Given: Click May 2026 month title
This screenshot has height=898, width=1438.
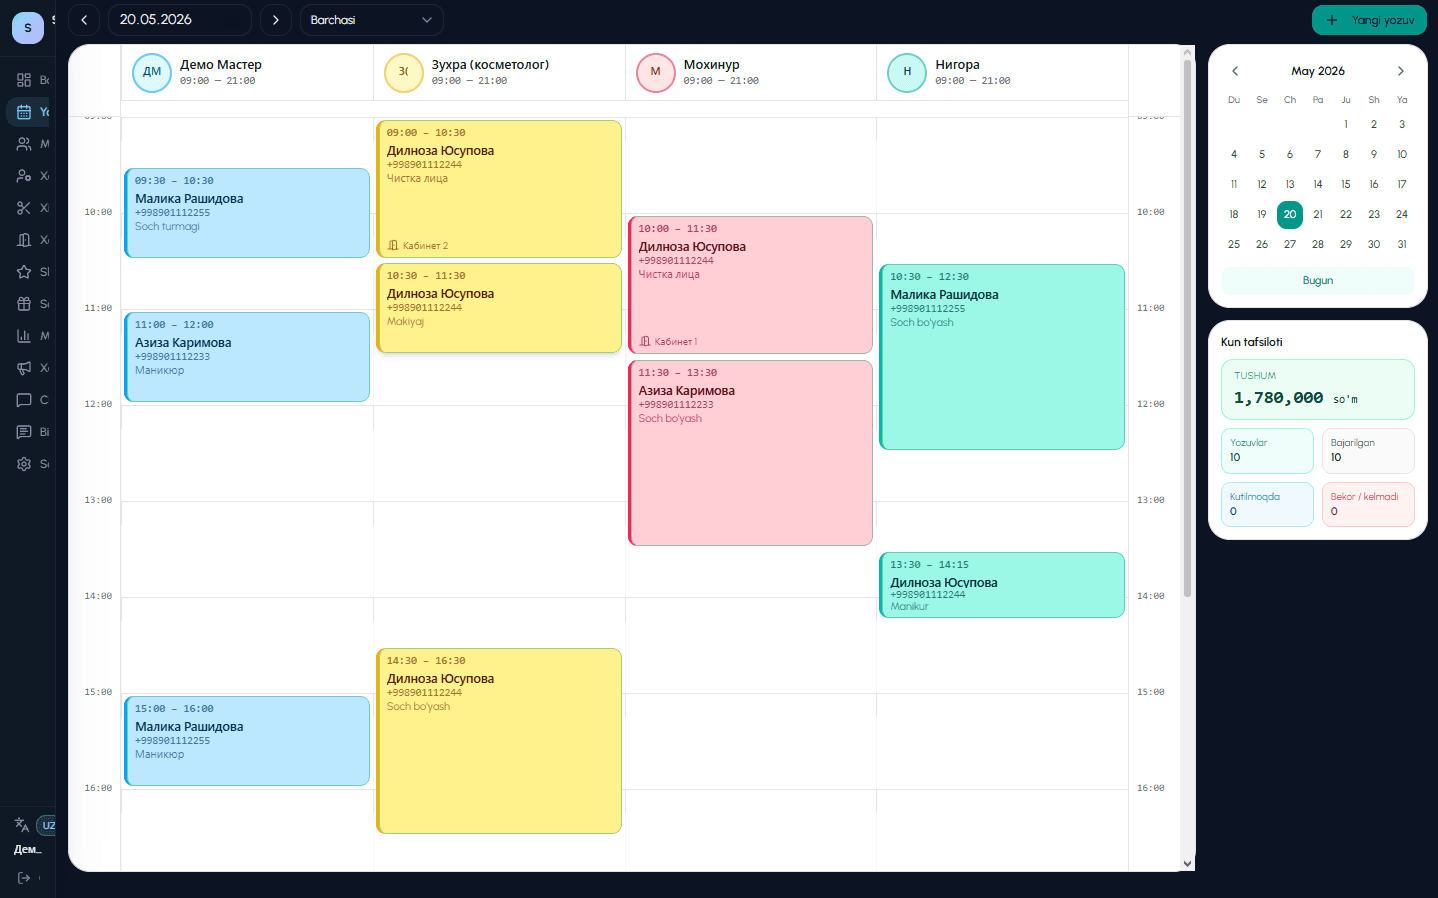Looking at the screenshot, I should [x=1318, y=71].
